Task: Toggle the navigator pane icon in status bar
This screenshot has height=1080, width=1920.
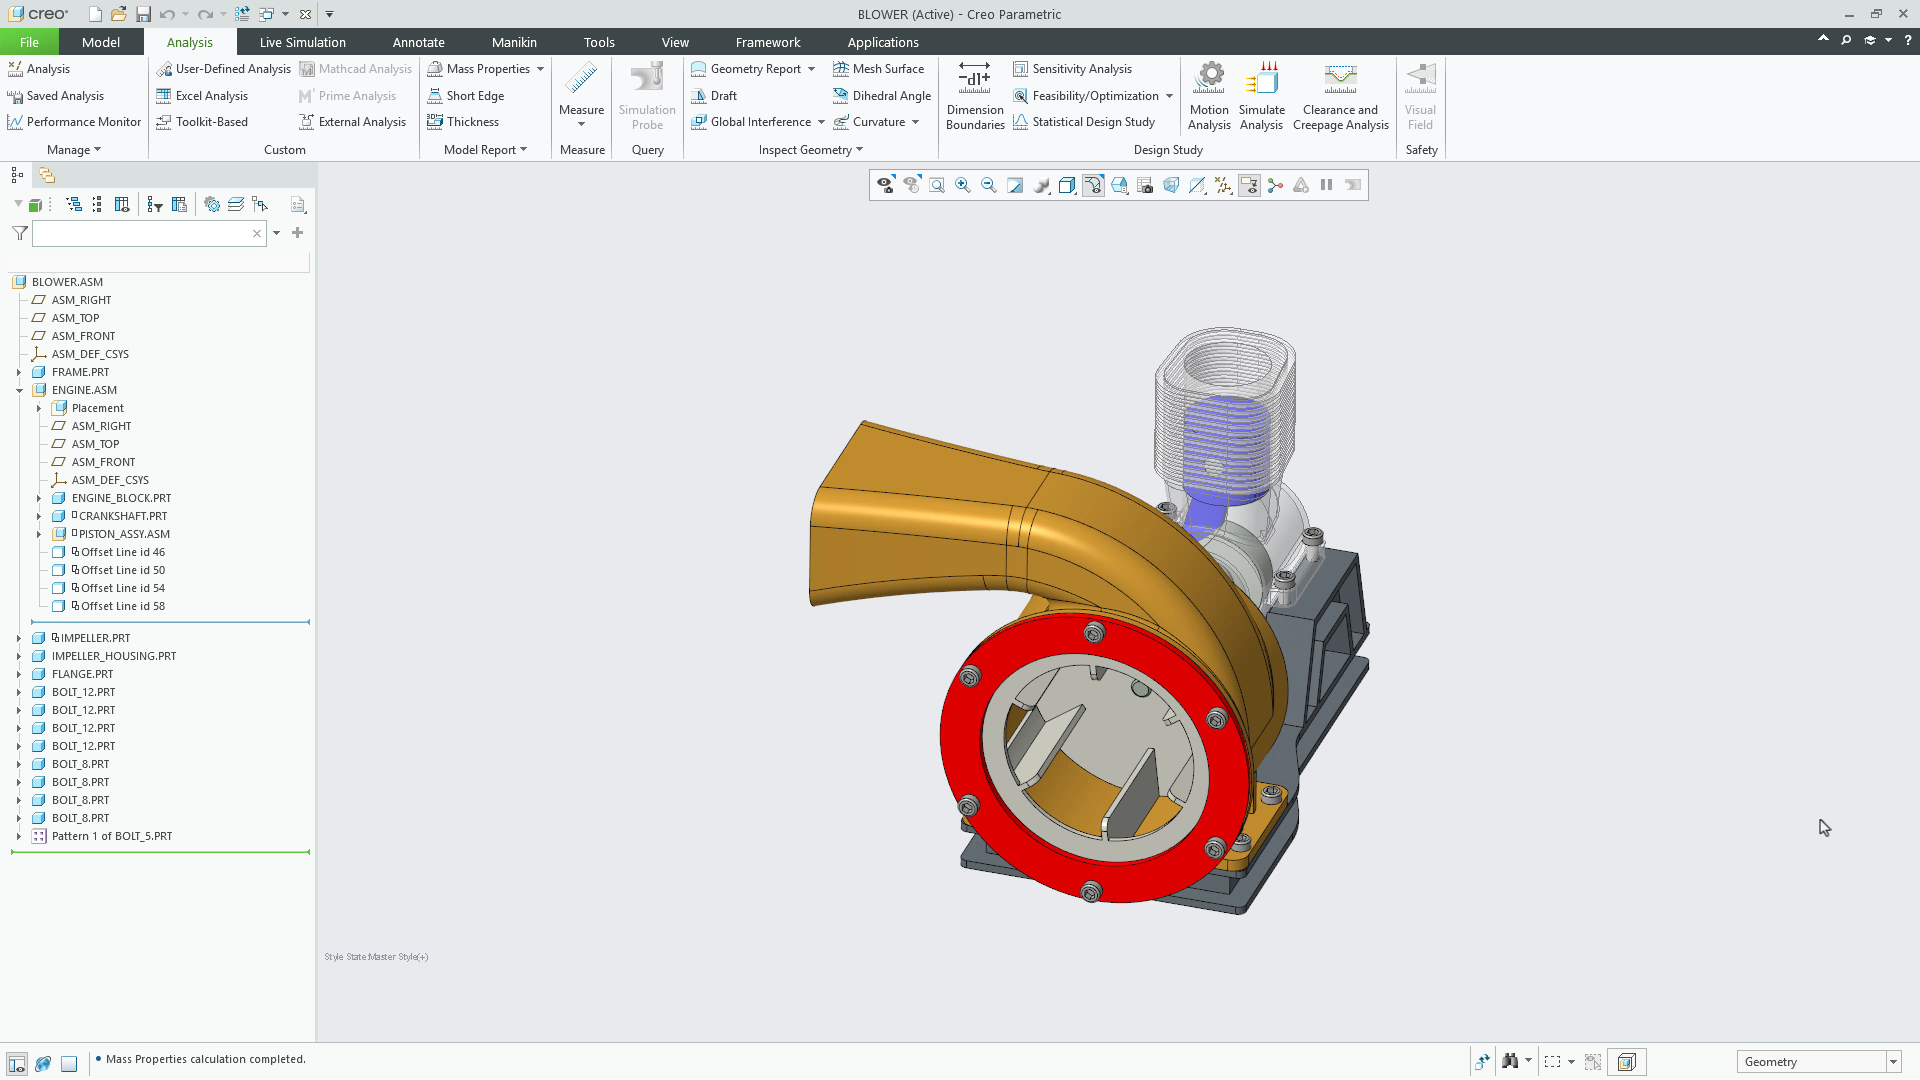Action: [17, 1063]
